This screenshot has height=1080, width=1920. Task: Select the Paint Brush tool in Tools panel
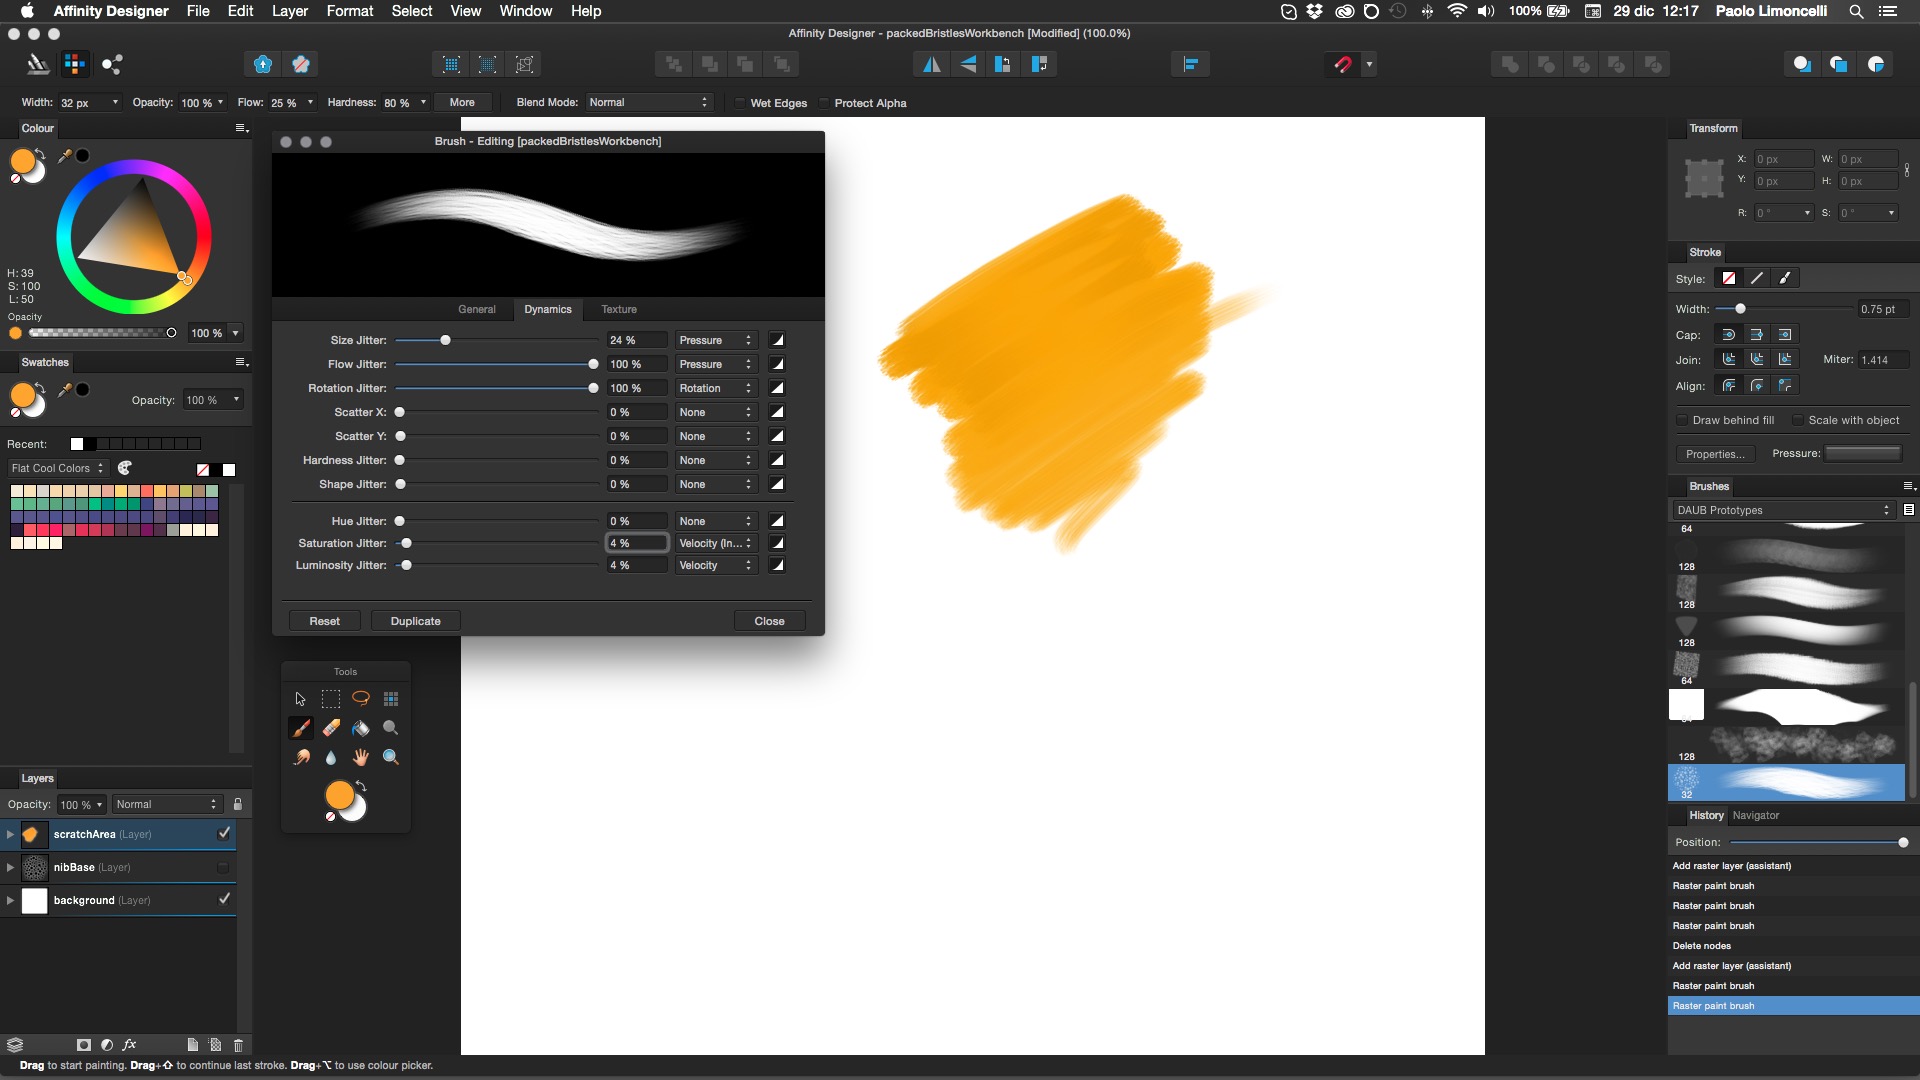click(301, 728)
